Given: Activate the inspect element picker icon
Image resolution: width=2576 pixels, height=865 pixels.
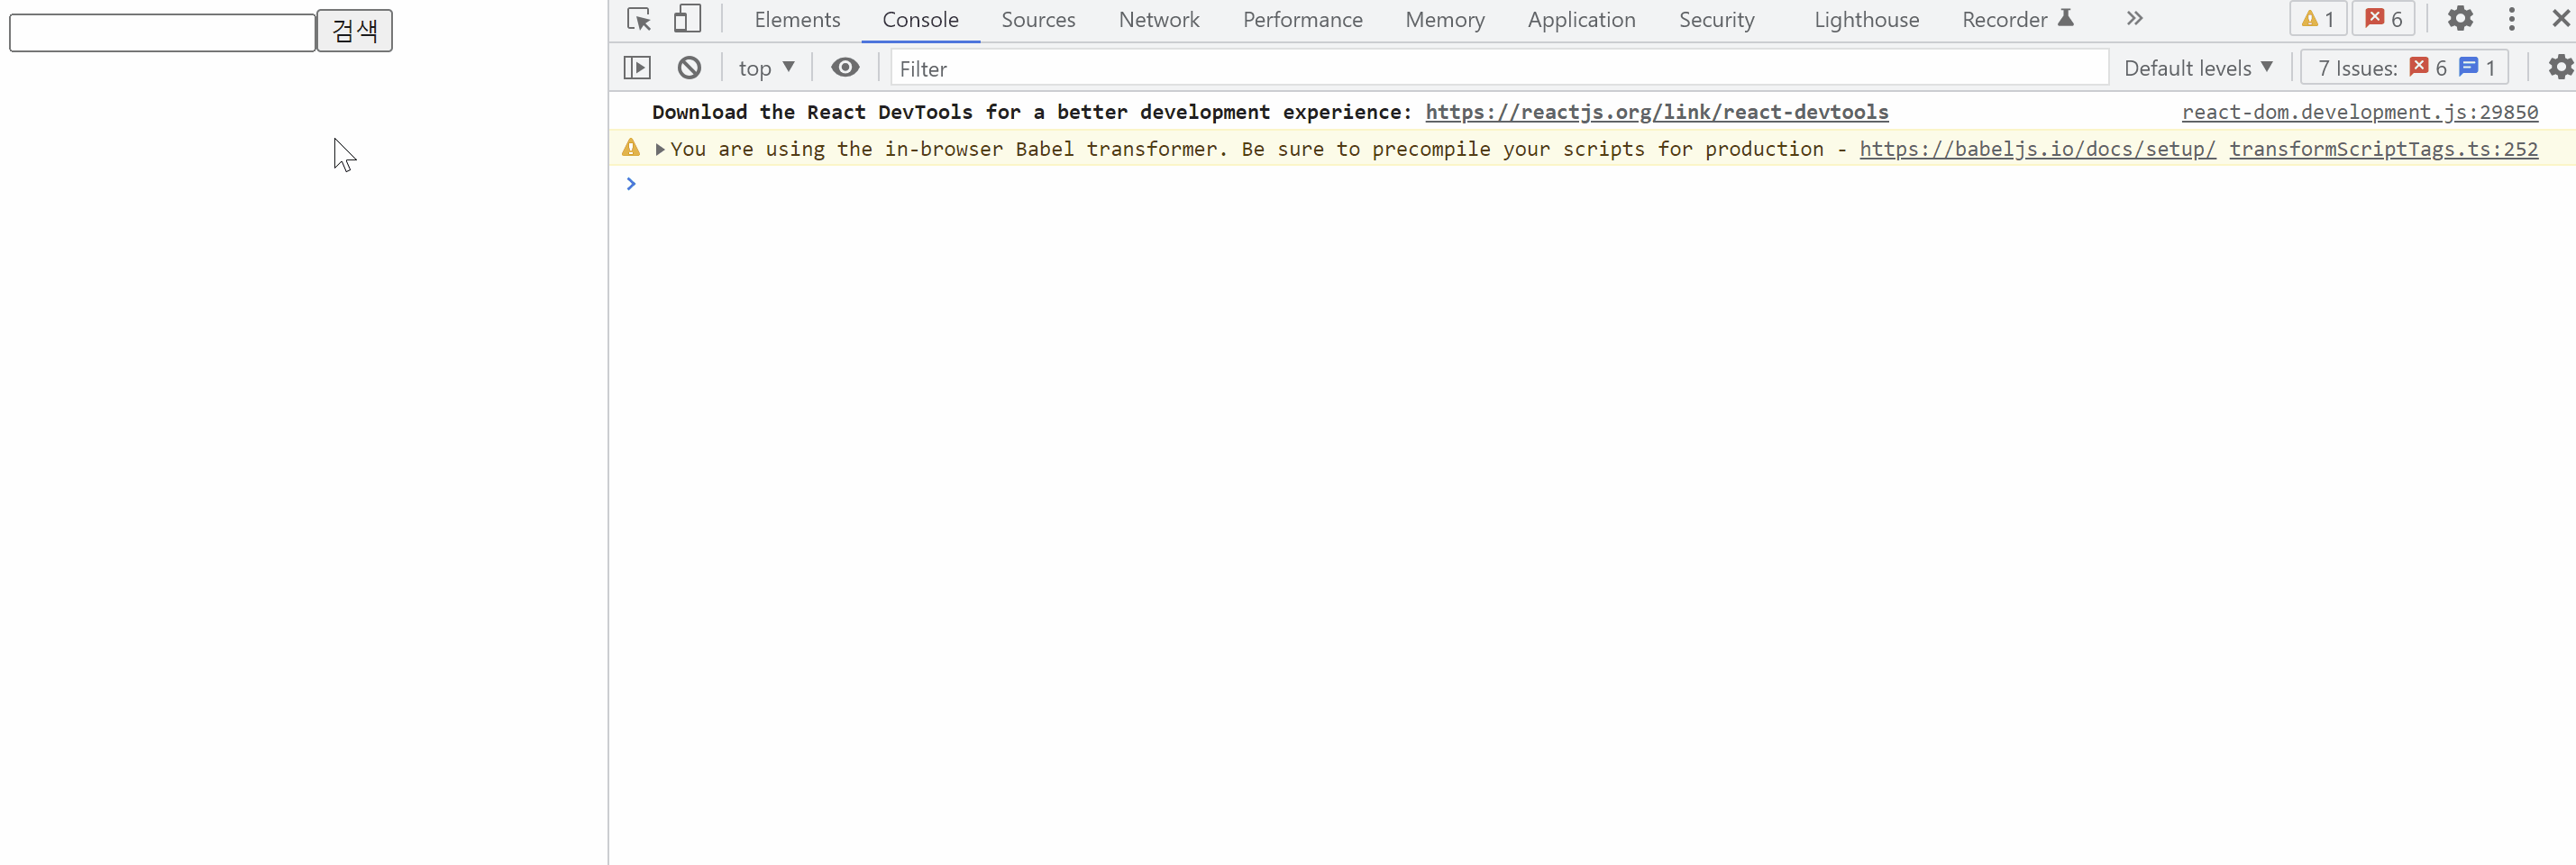Looking at the screenshot, I should tap(638, 19).
